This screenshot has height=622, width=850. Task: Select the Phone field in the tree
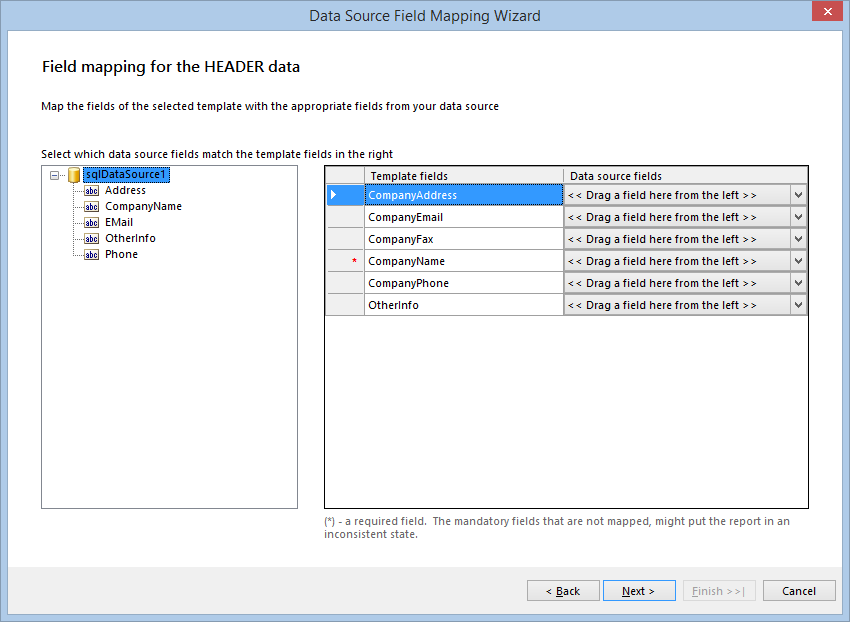click(x=121, y=254)
